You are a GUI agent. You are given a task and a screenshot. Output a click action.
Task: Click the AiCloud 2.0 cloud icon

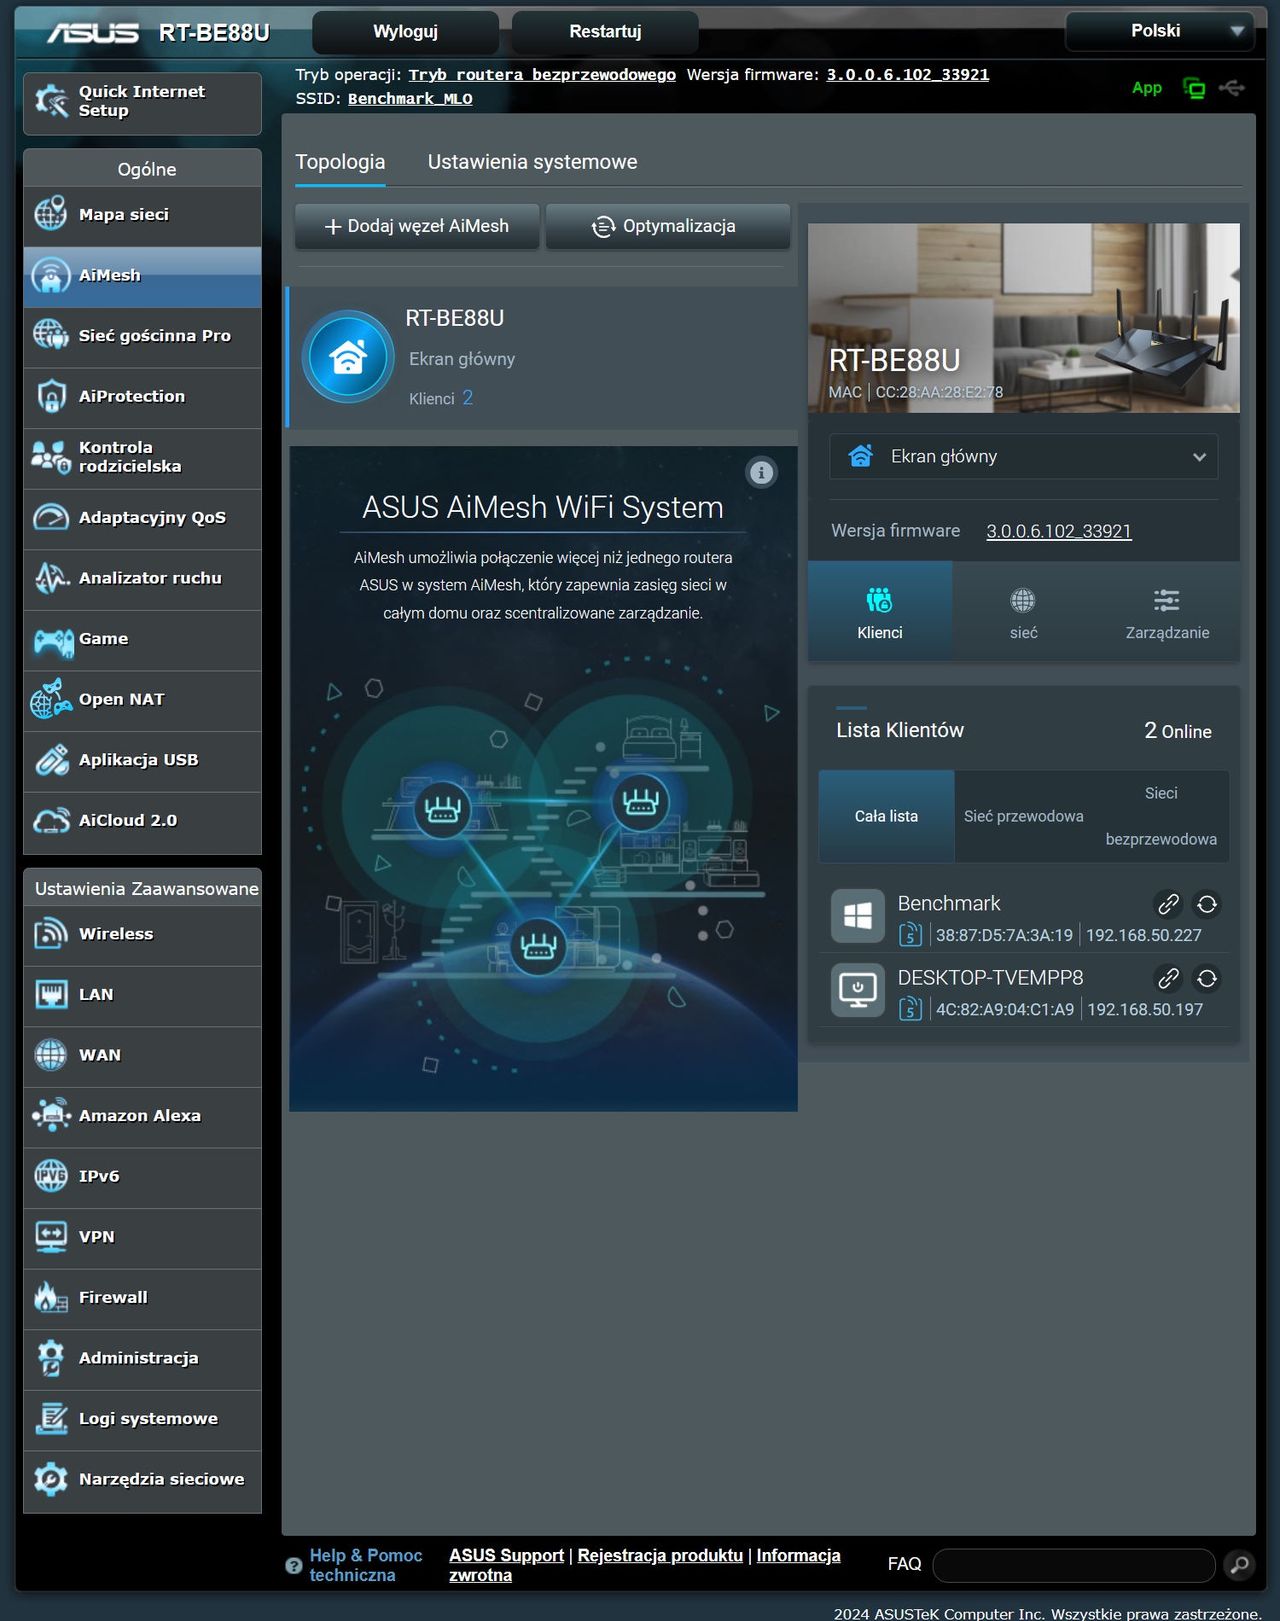[x=51, y=821]
